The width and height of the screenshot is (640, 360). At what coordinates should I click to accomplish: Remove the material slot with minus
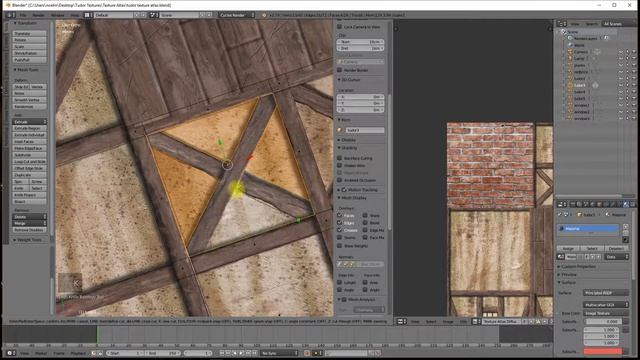tap(625, 233)
